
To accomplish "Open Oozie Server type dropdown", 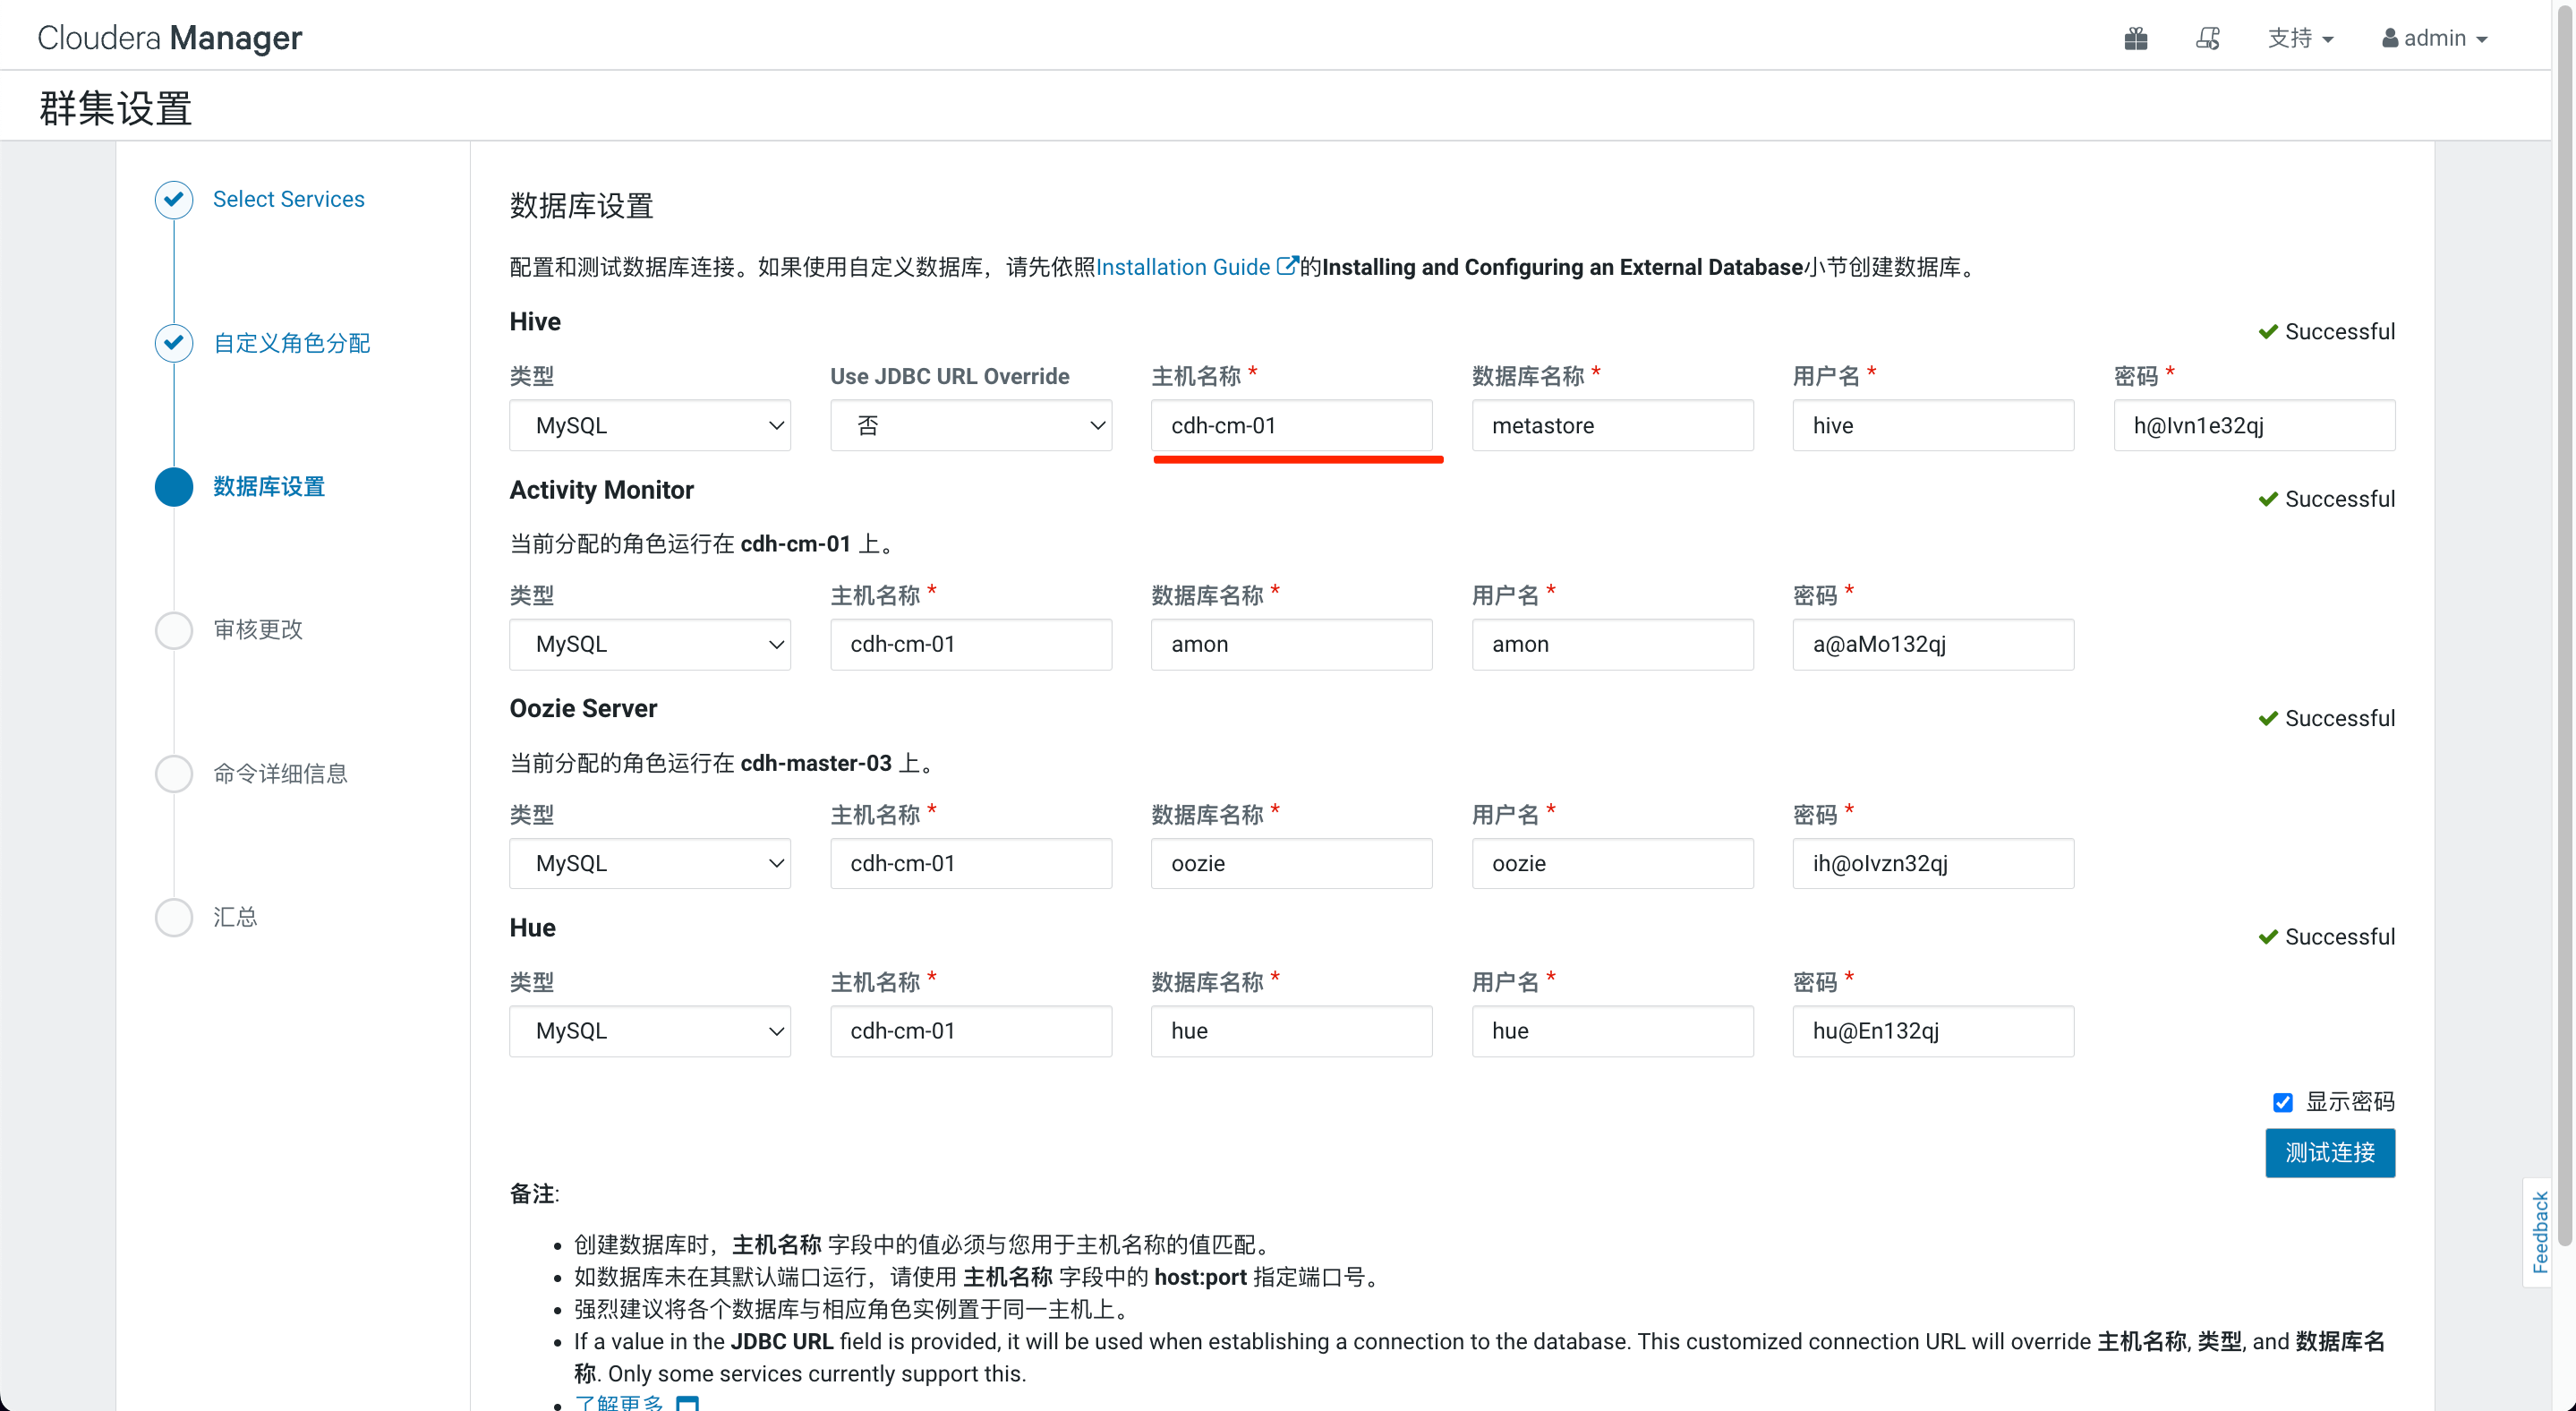I will pyautogui.click(x=650, y=863).
